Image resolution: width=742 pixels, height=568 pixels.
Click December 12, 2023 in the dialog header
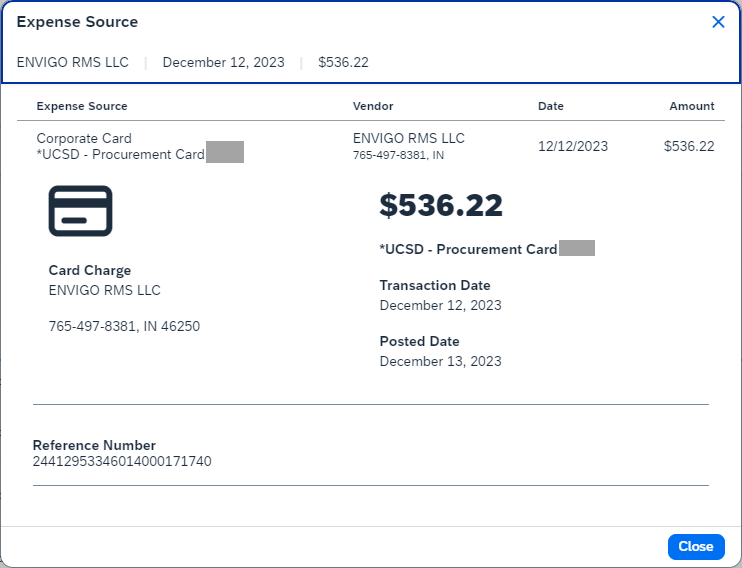(x=223, y=62)
